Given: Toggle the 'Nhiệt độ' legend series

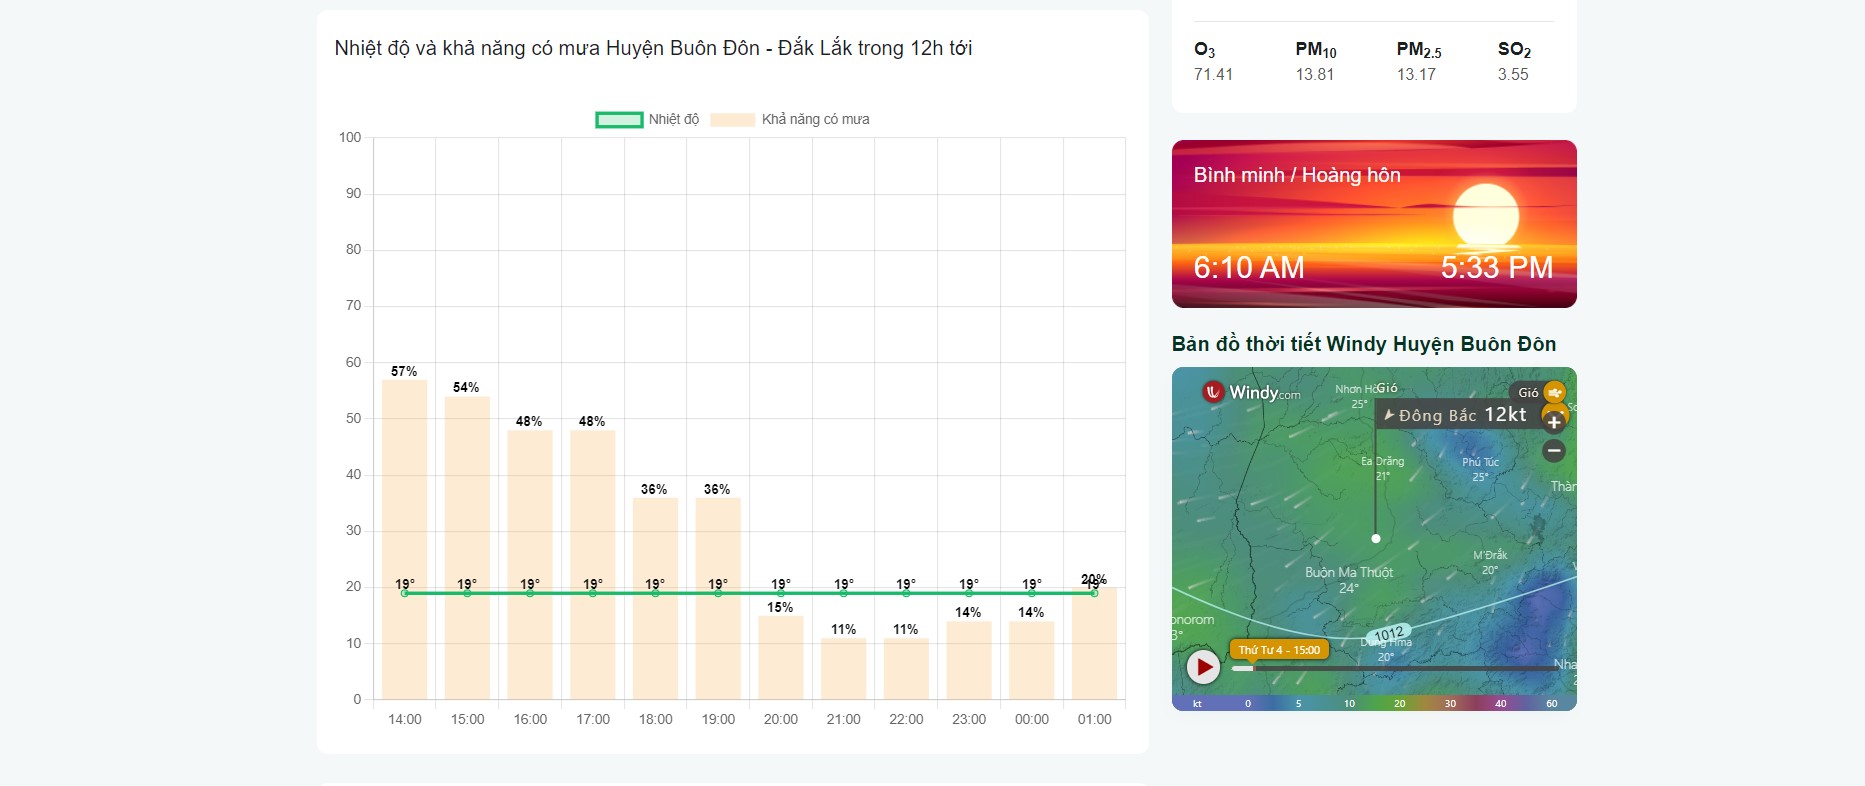Looking at the screenshot, I should (x=647, y=119).
